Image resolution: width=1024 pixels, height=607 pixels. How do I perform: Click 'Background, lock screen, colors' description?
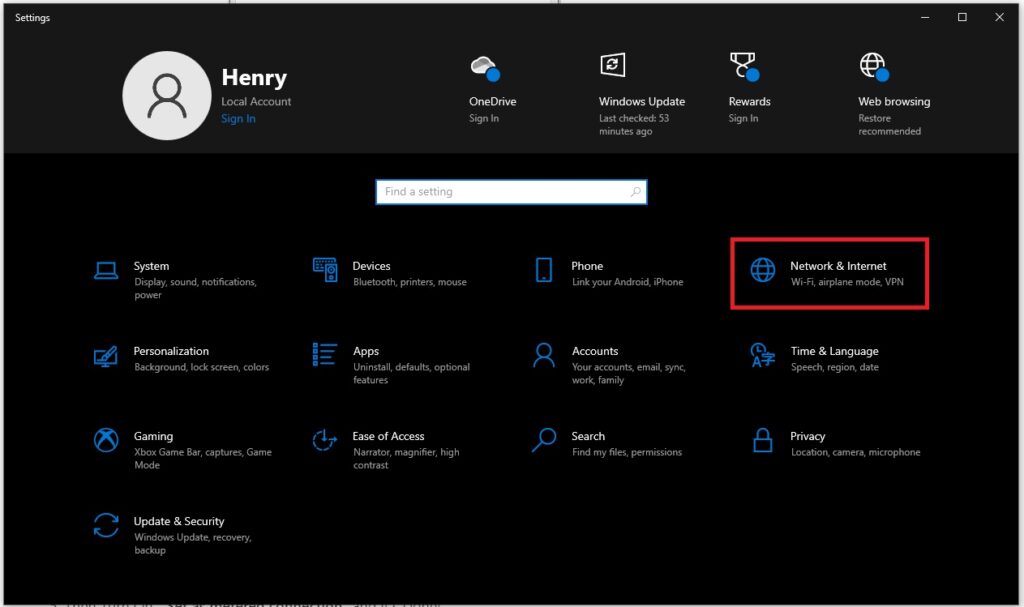click(x=202, y=367)
